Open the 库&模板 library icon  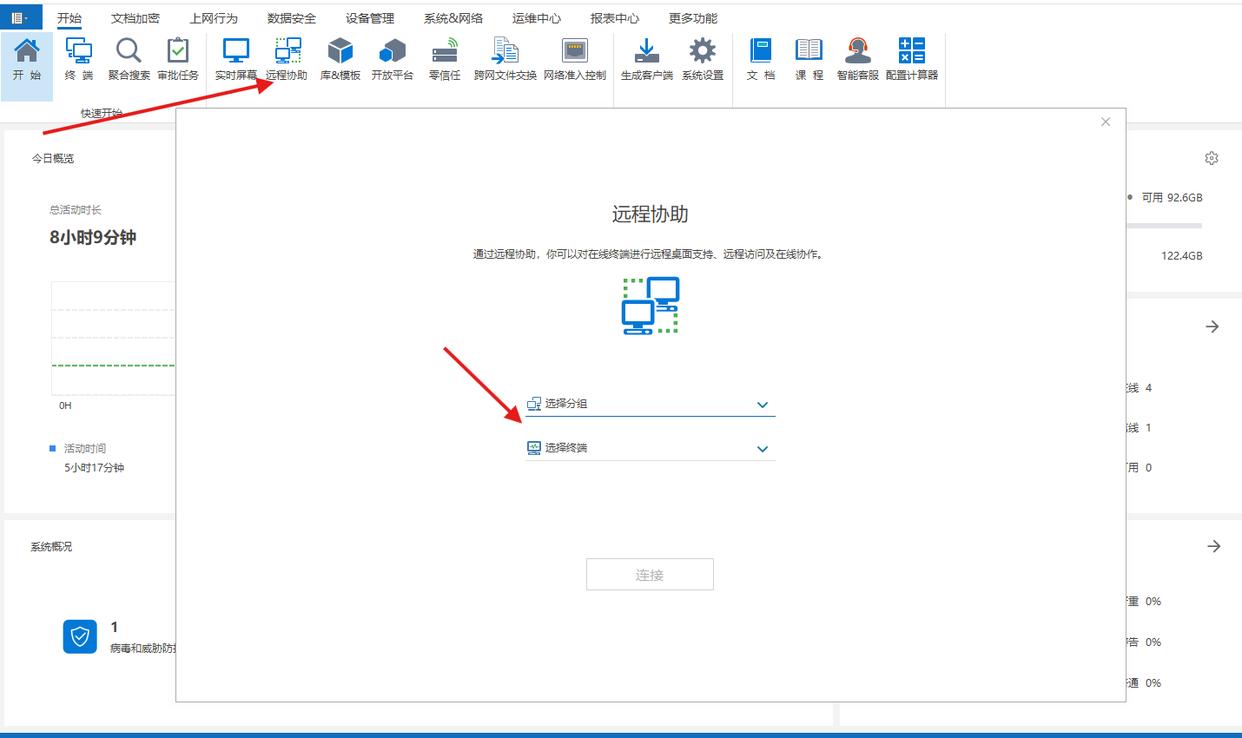coord(340,59)
